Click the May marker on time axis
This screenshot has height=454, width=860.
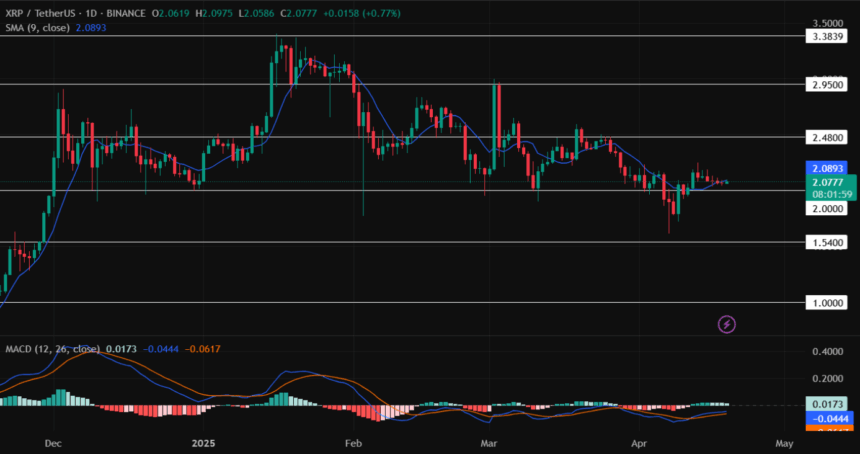coord(784,442)
